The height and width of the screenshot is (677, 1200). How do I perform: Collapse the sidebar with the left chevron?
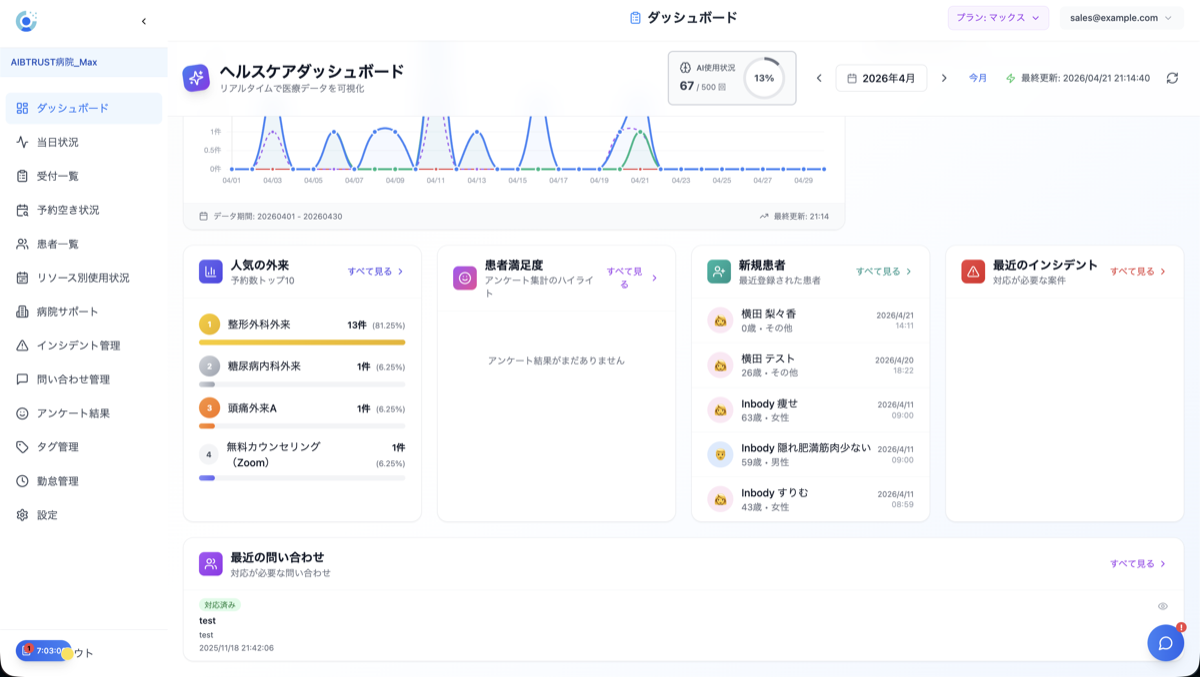[143, 20]
